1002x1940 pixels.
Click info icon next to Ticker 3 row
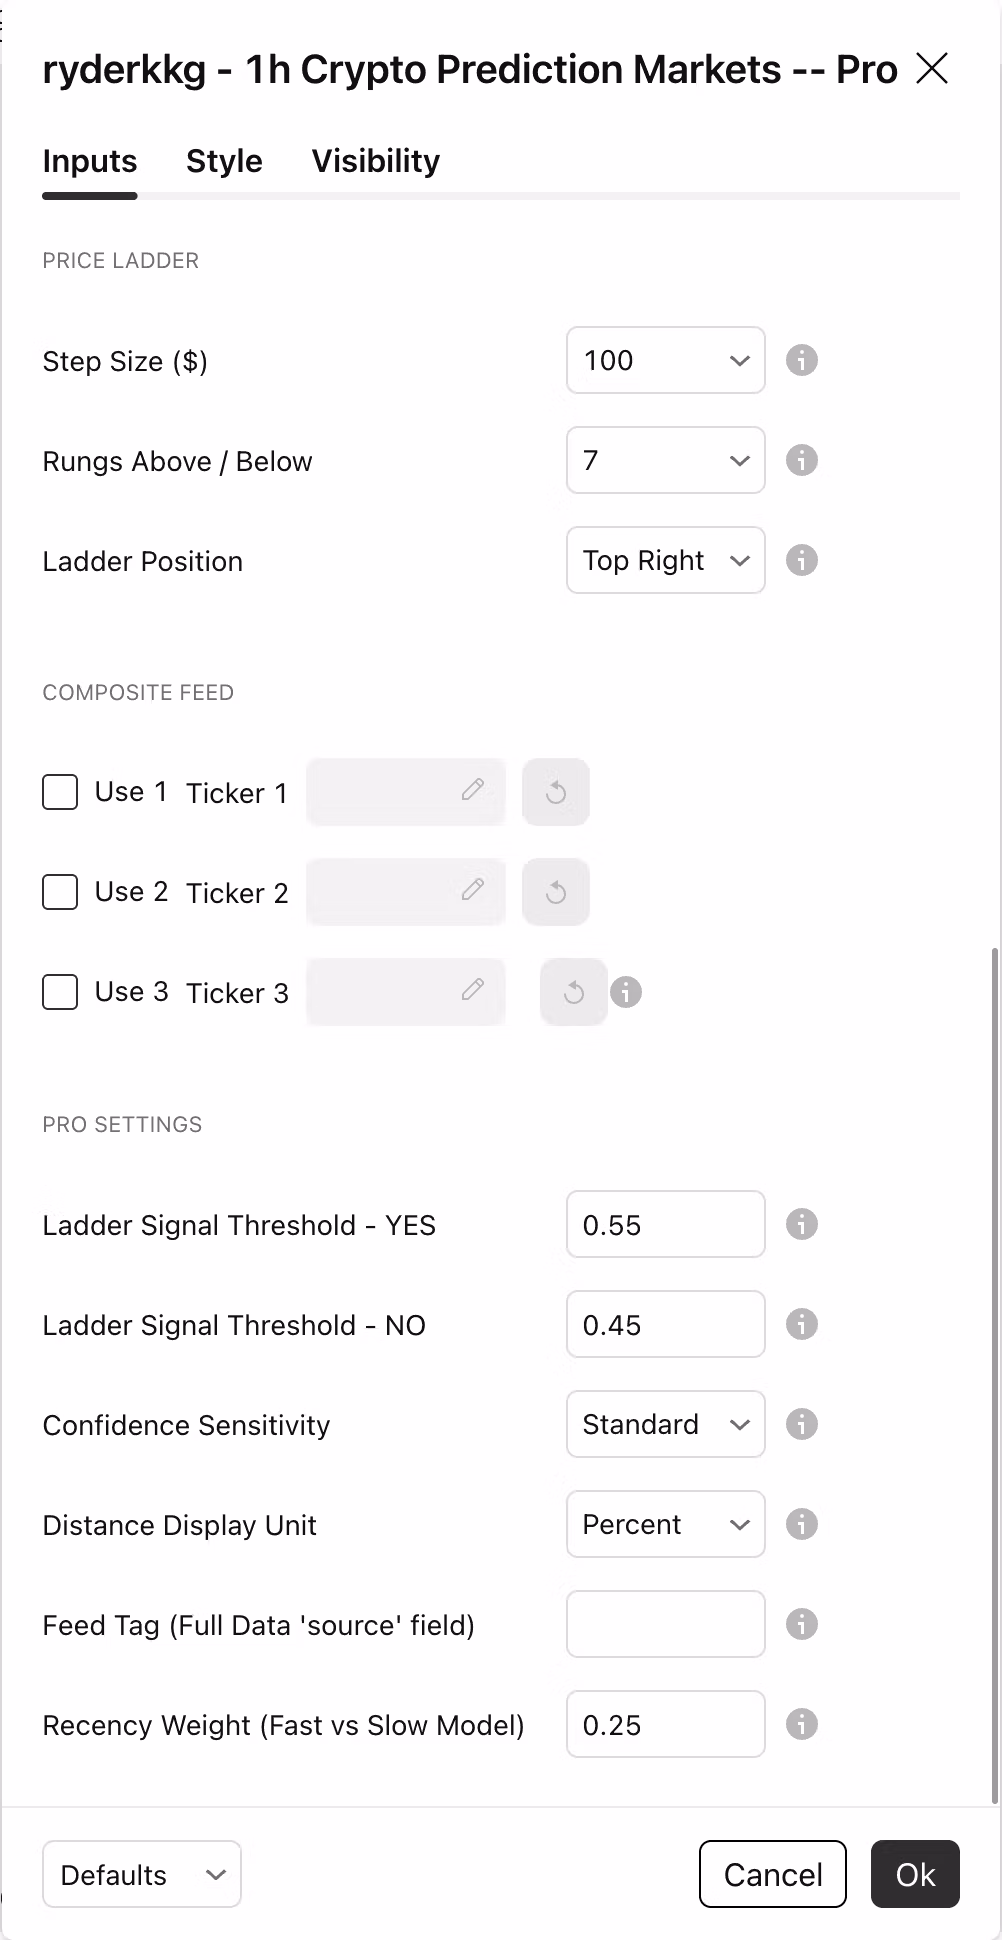tap(626, 992)
